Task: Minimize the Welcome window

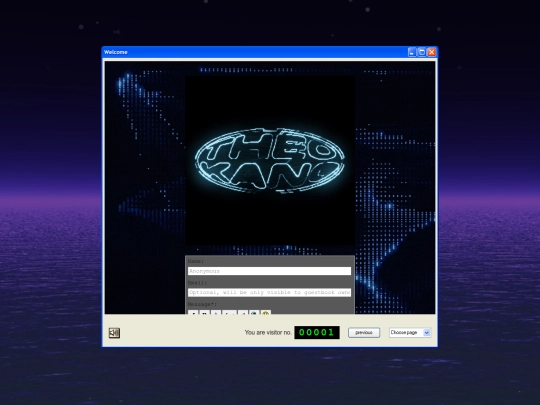Action: 412,52
